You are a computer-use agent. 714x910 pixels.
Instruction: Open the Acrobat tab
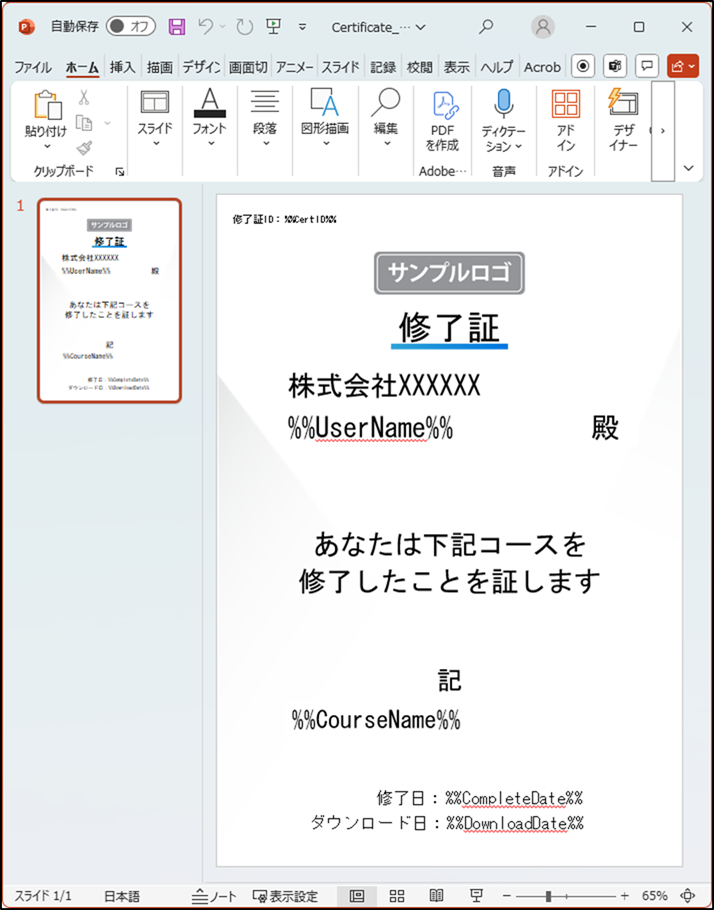(x=542, y=67)
